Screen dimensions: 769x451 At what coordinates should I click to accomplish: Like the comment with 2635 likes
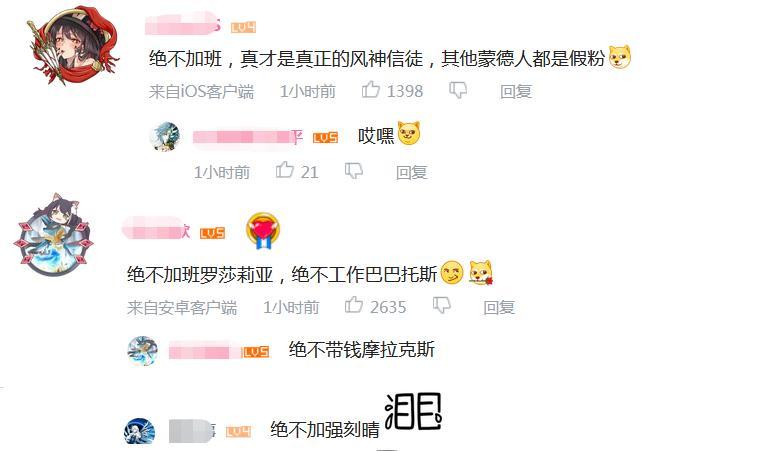pos(354,305)
